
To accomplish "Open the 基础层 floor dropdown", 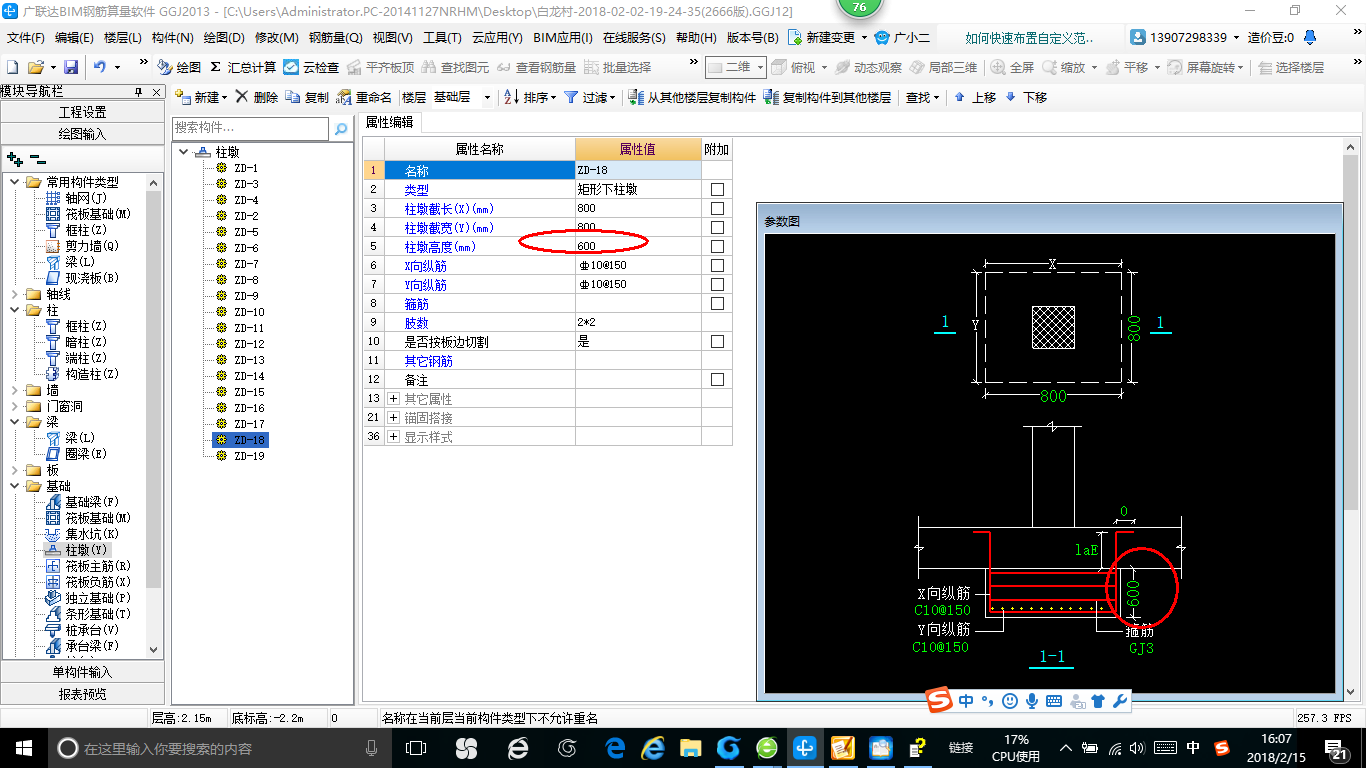I will pos(487,97).
